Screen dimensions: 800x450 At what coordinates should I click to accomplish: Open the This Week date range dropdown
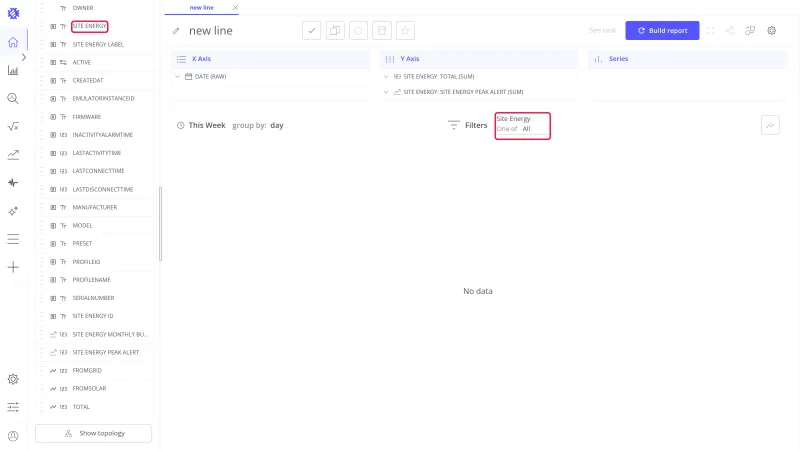(207, 126)
